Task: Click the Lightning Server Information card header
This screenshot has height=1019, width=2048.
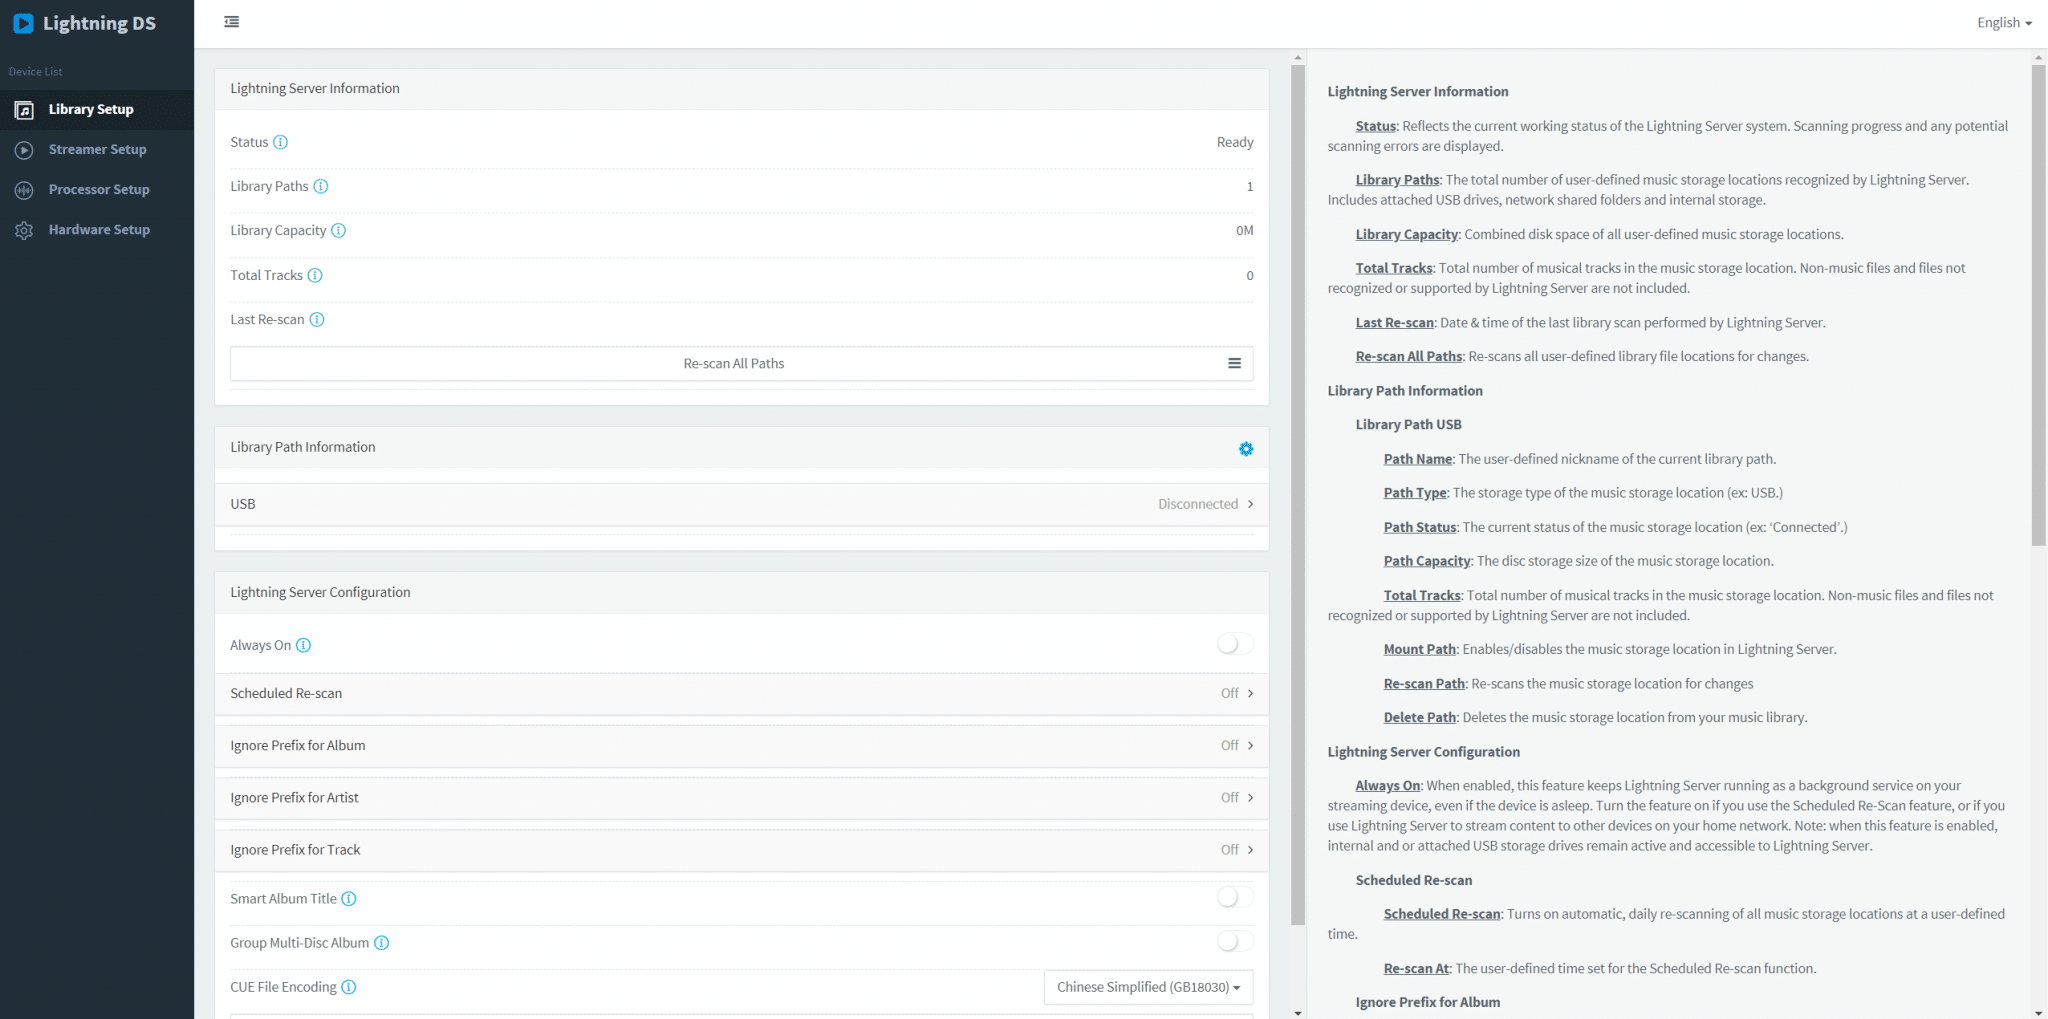Action: pyautogui.click(x=742, y=89)
